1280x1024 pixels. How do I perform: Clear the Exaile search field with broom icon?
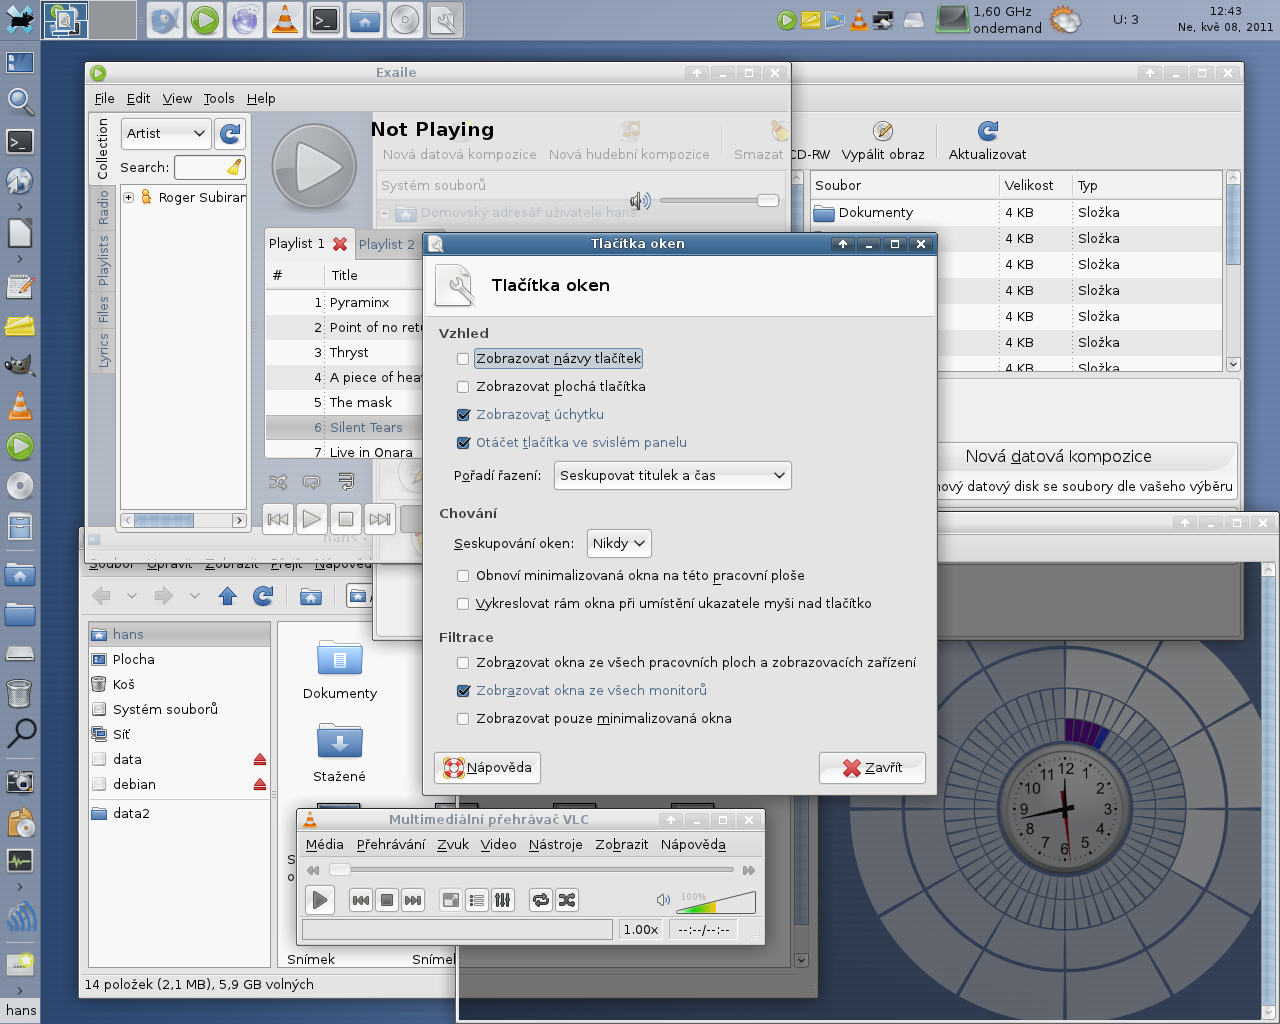tap(234, 167)
